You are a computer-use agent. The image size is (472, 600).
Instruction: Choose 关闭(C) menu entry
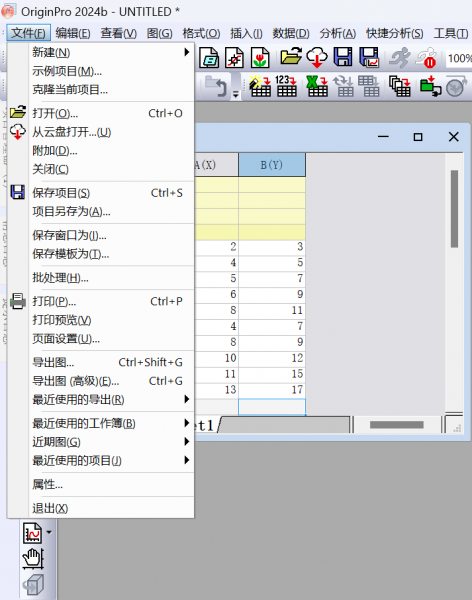point(111,169)
